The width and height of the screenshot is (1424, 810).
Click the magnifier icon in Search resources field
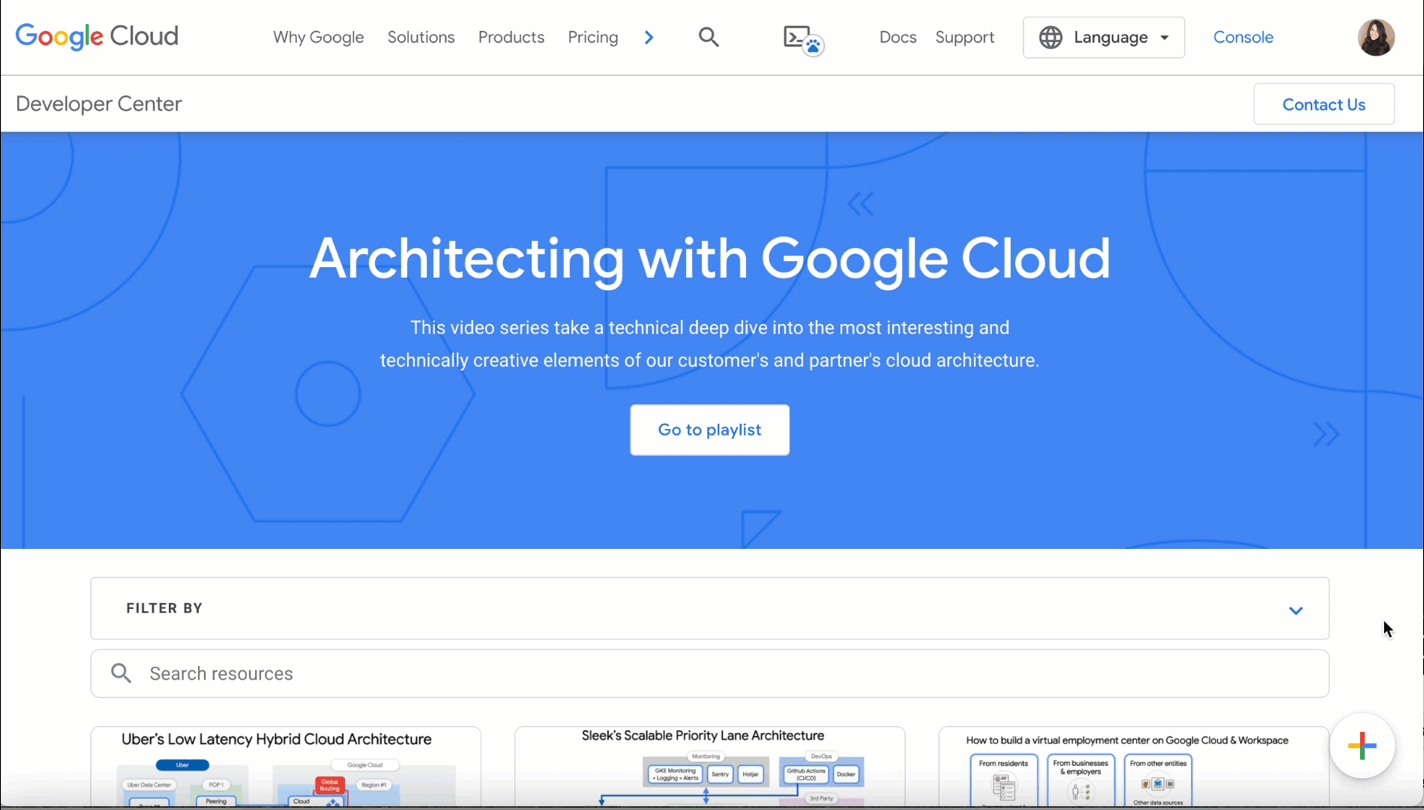[x=121, y=674]
